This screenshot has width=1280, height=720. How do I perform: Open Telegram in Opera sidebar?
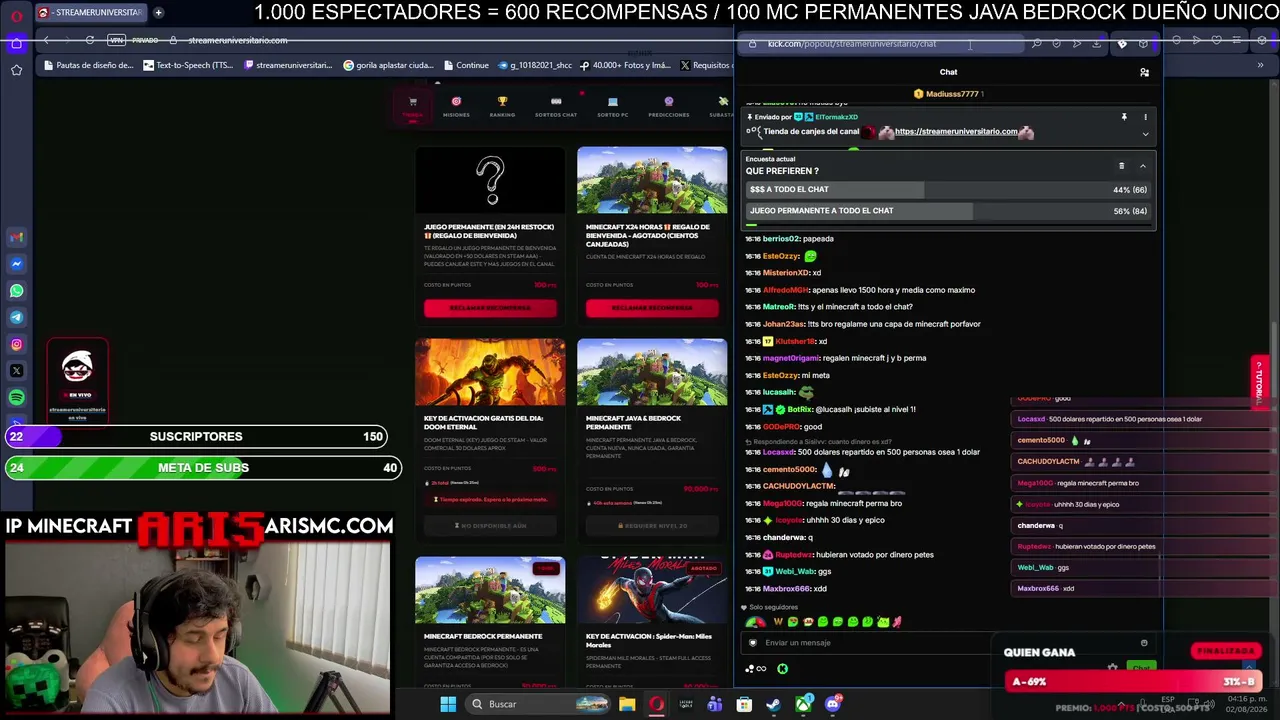tap(16, 318)
